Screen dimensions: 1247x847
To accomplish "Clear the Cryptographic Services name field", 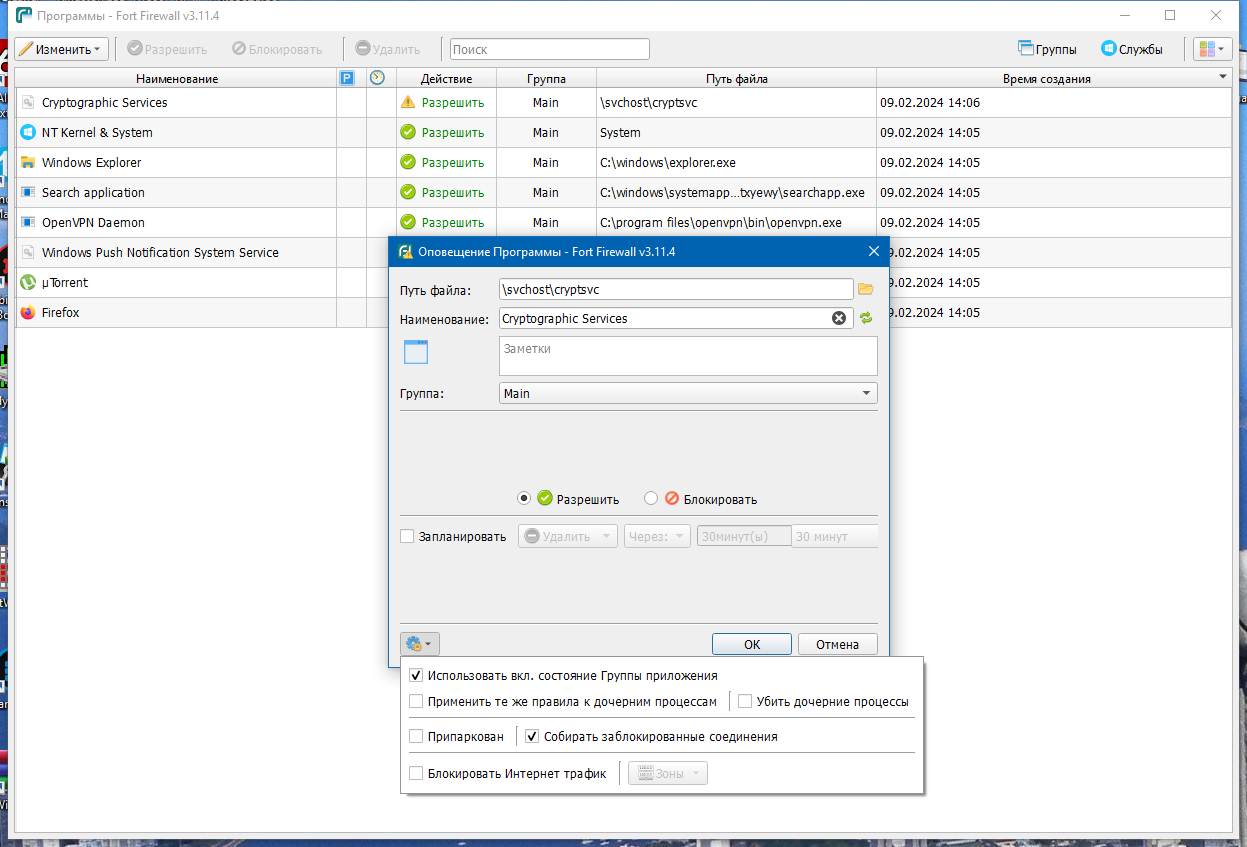I will (839, 318).
